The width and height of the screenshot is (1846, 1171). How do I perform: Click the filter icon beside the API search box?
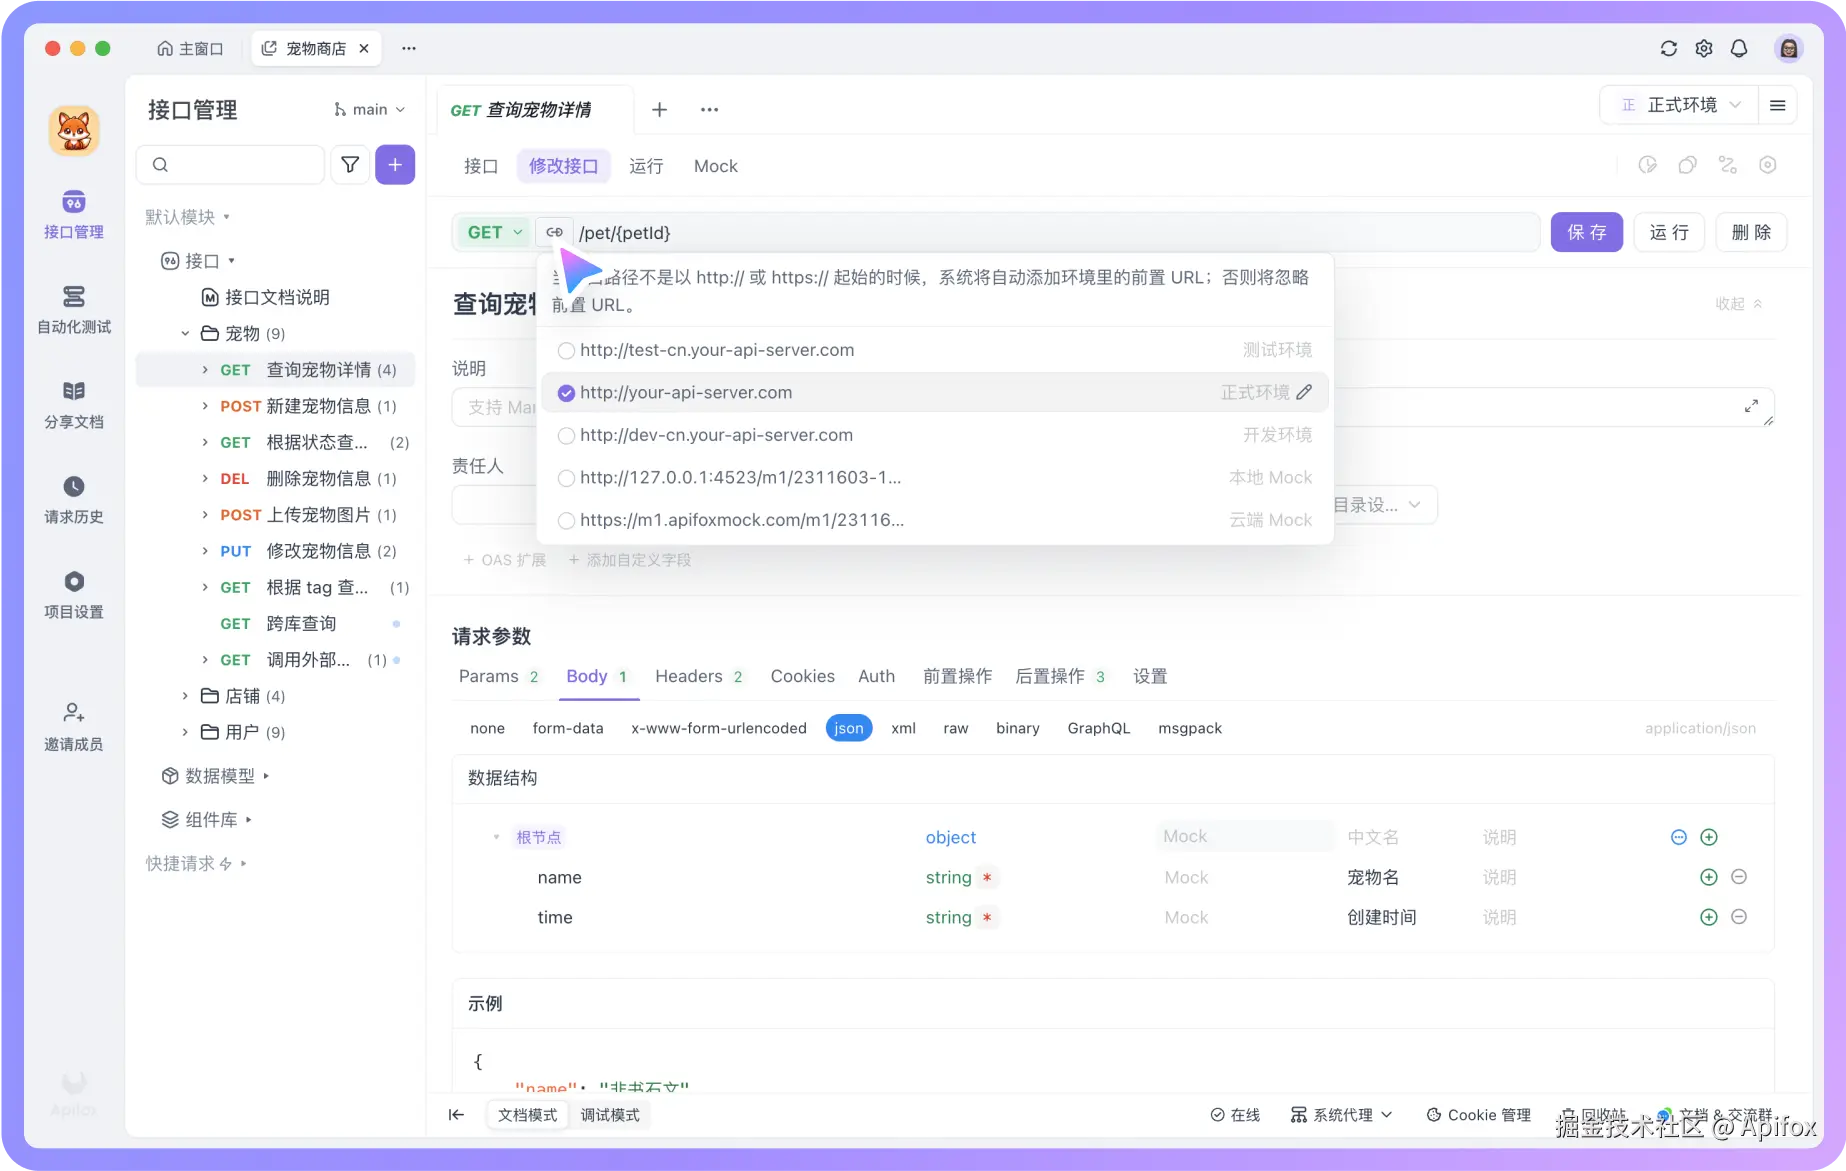(349, 164)
